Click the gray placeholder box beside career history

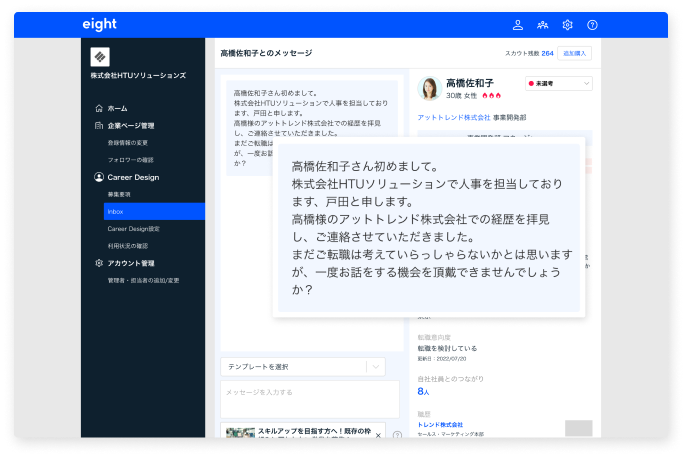click(578, 428)
